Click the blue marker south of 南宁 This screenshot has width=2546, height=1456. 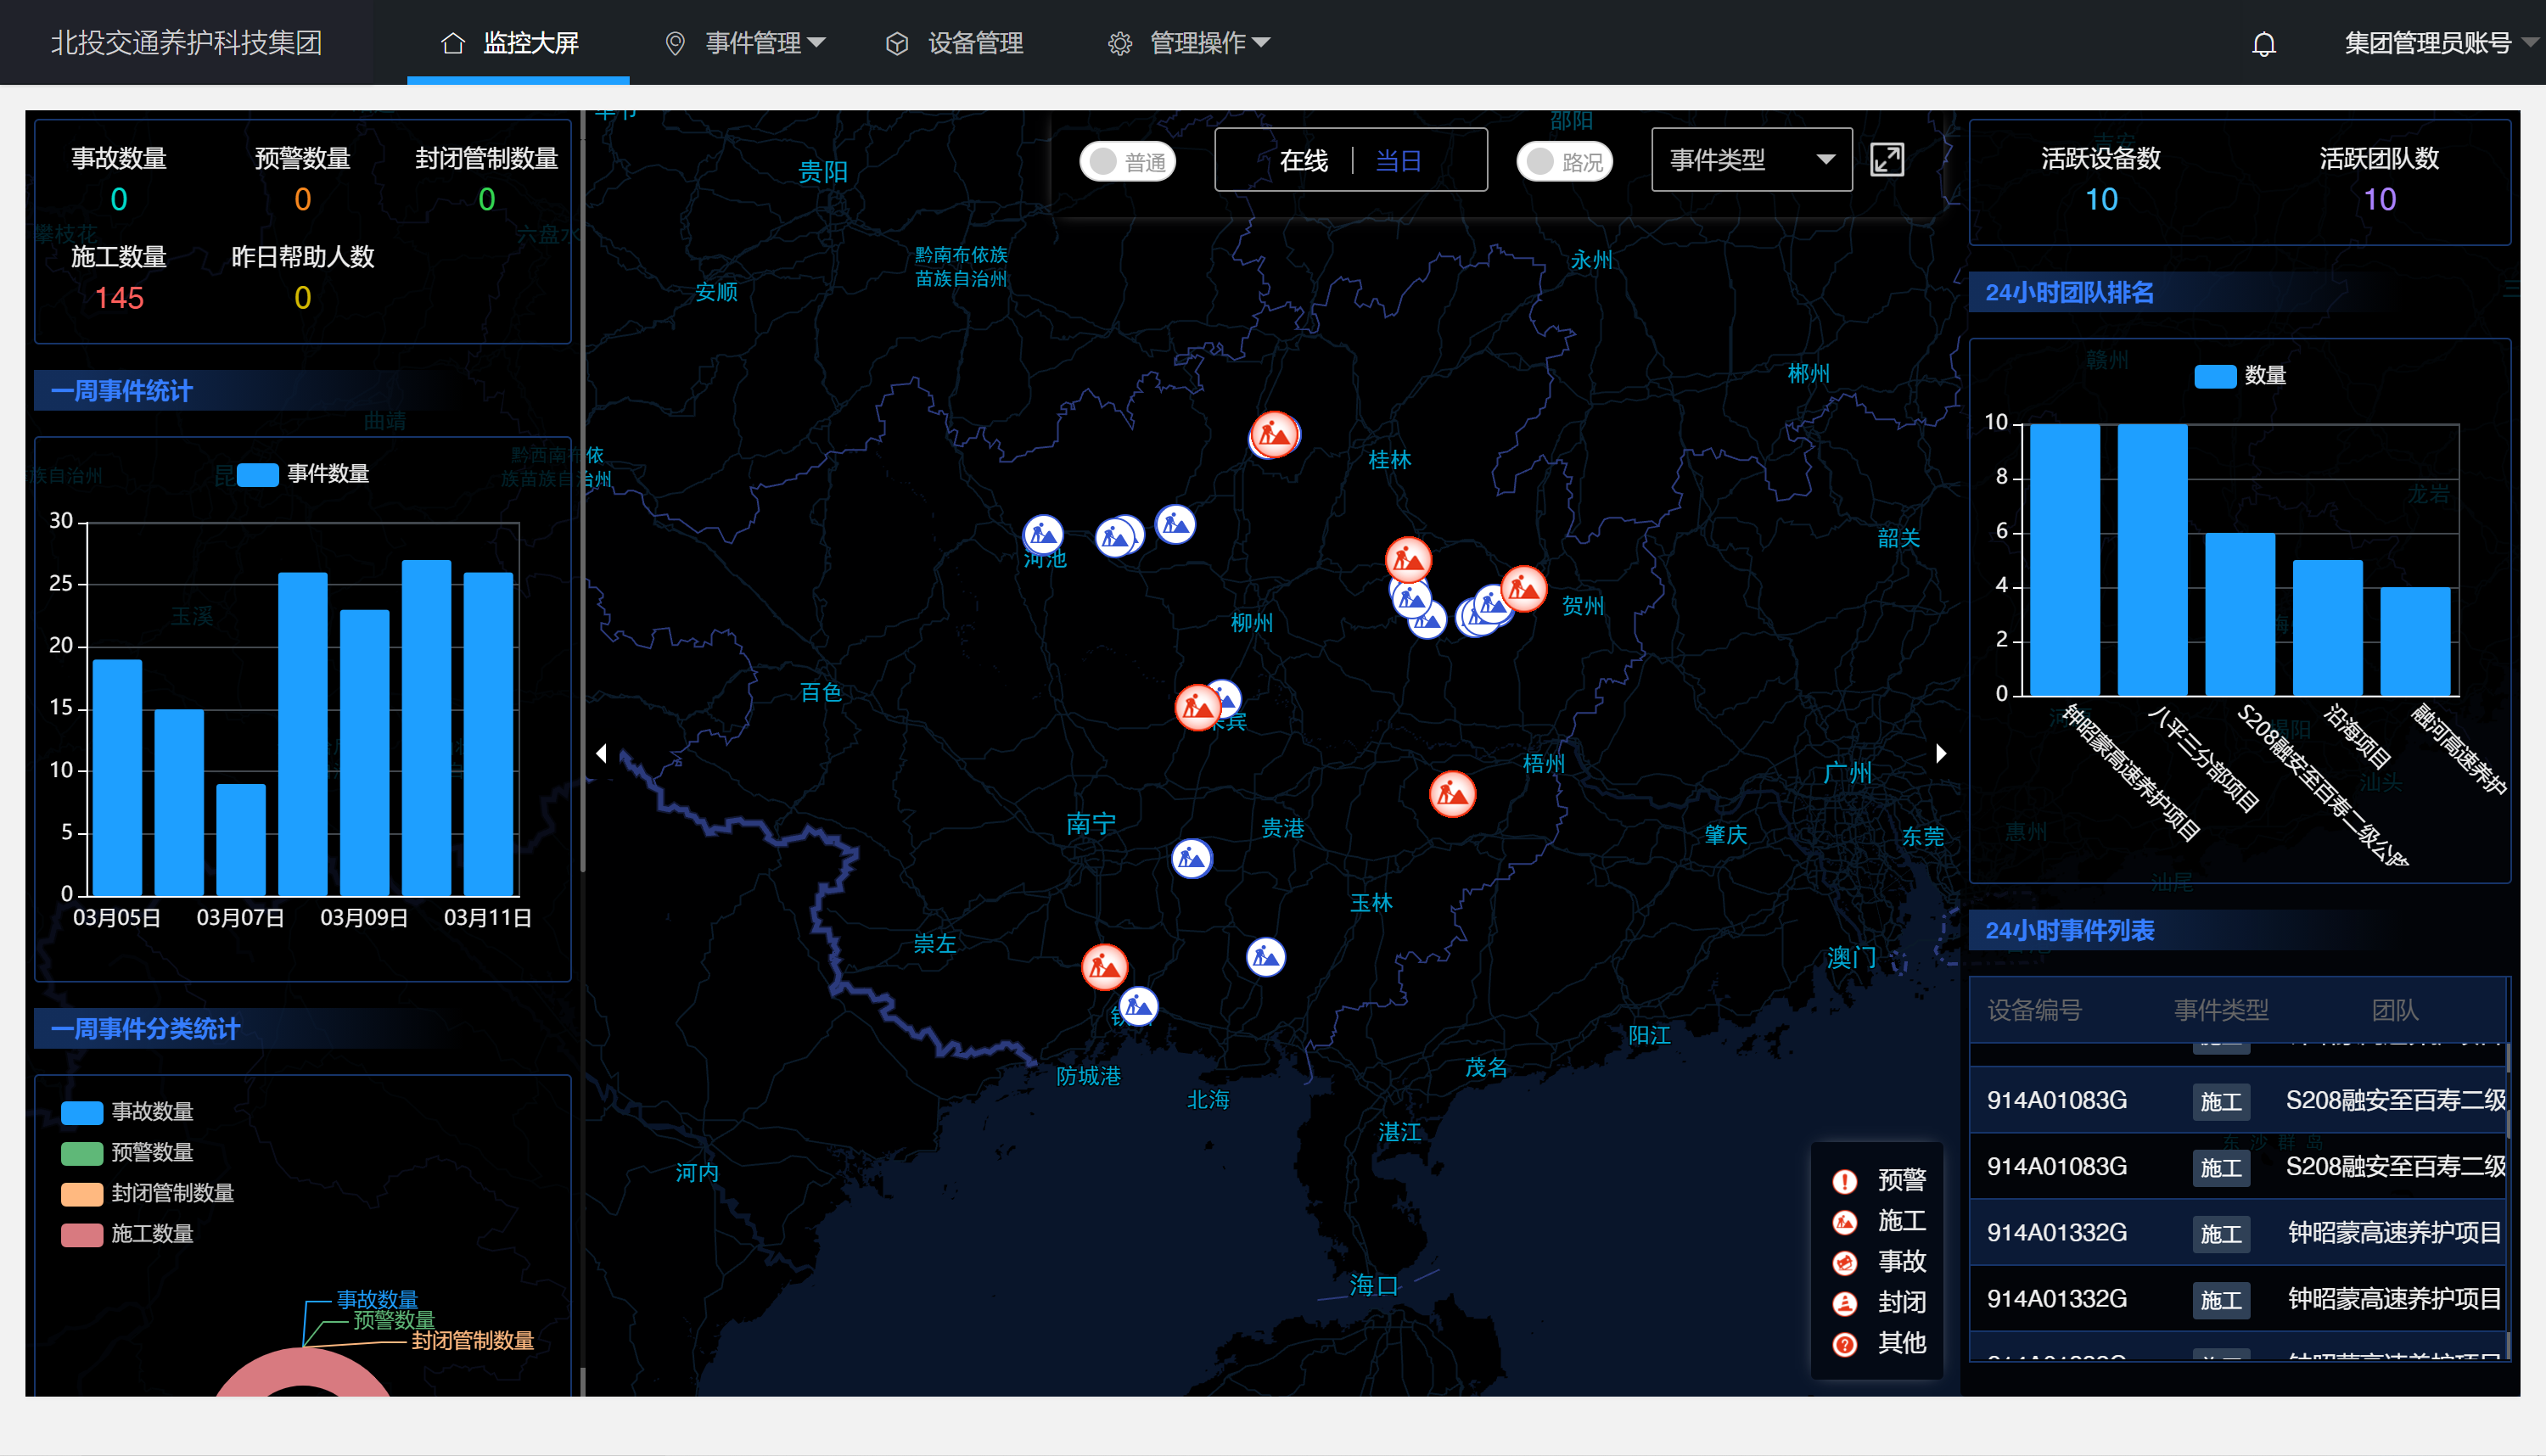pyautogui.click(x=1191, y=858)
